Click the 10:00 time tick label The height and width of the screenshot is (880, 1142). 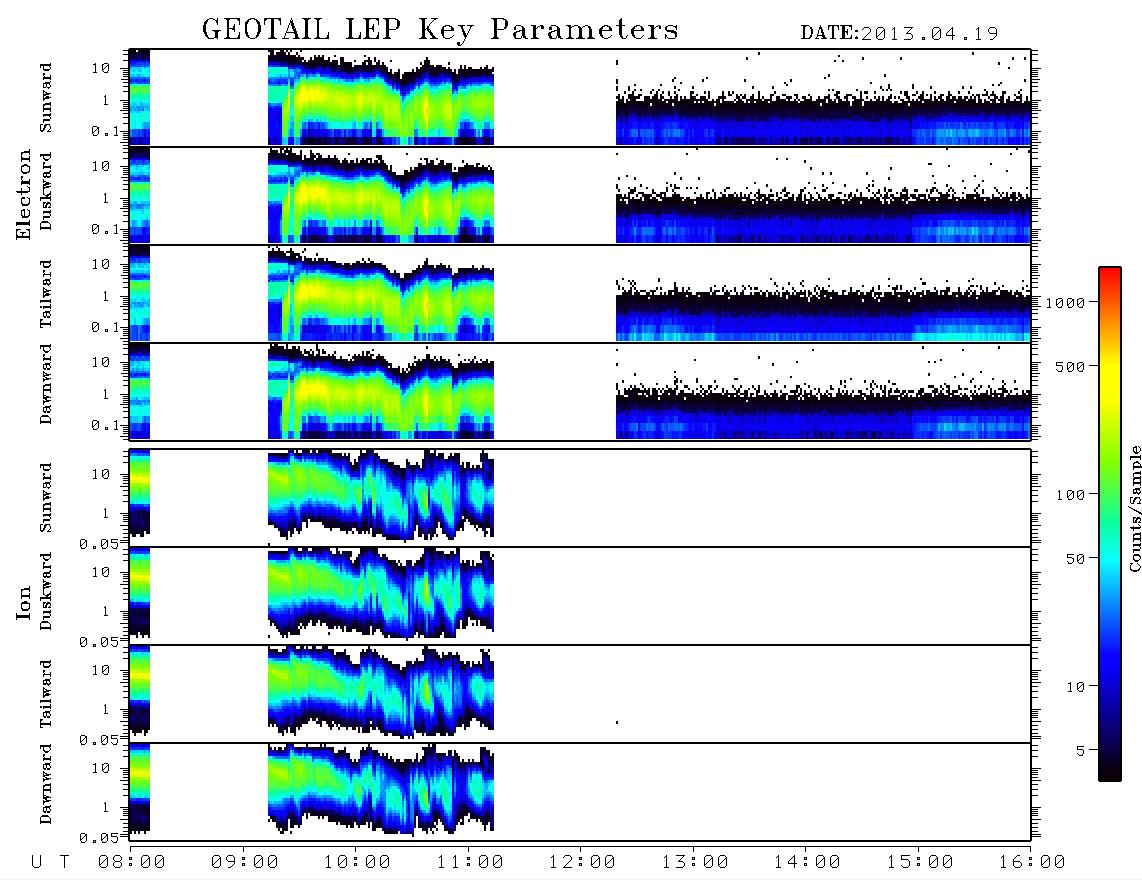click(358, 862)
